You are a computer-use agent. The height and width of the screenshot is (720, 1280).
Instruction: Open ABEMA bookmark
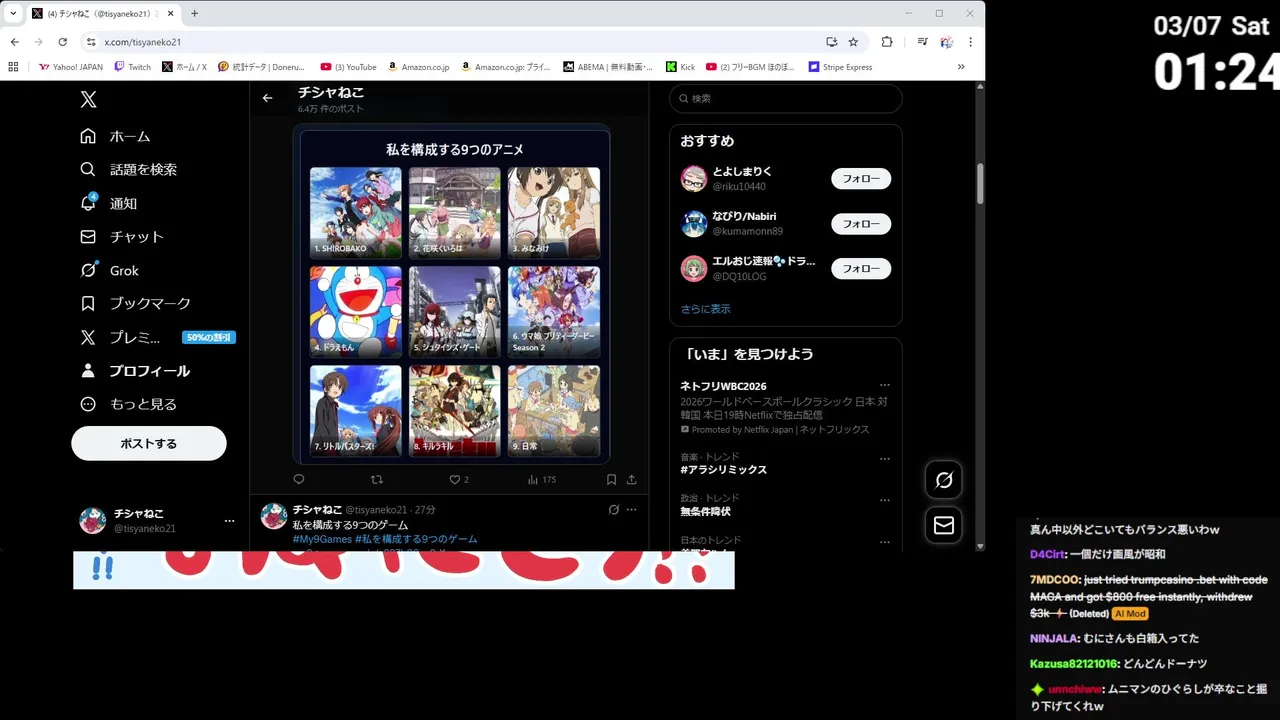point(607,67)
